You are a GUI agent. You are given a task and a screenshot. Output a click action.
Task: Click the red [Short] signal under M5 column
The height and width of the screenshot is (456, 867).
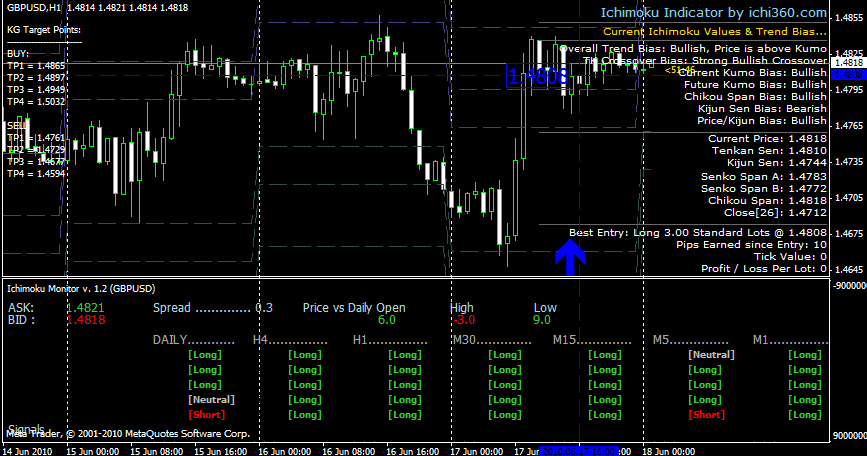coord(707,415)
